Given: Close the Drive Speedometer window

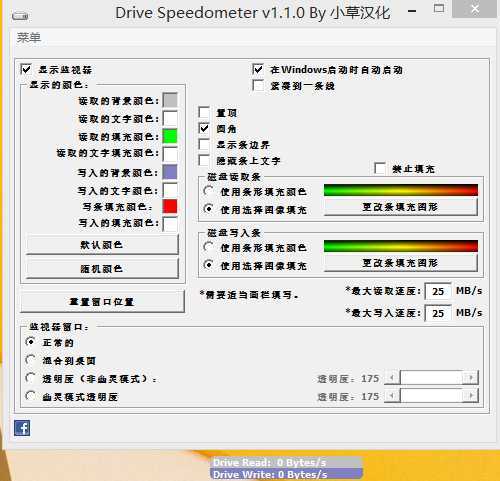Looking at the screenshot, I should pyautogui.click(x=475, y=9).
